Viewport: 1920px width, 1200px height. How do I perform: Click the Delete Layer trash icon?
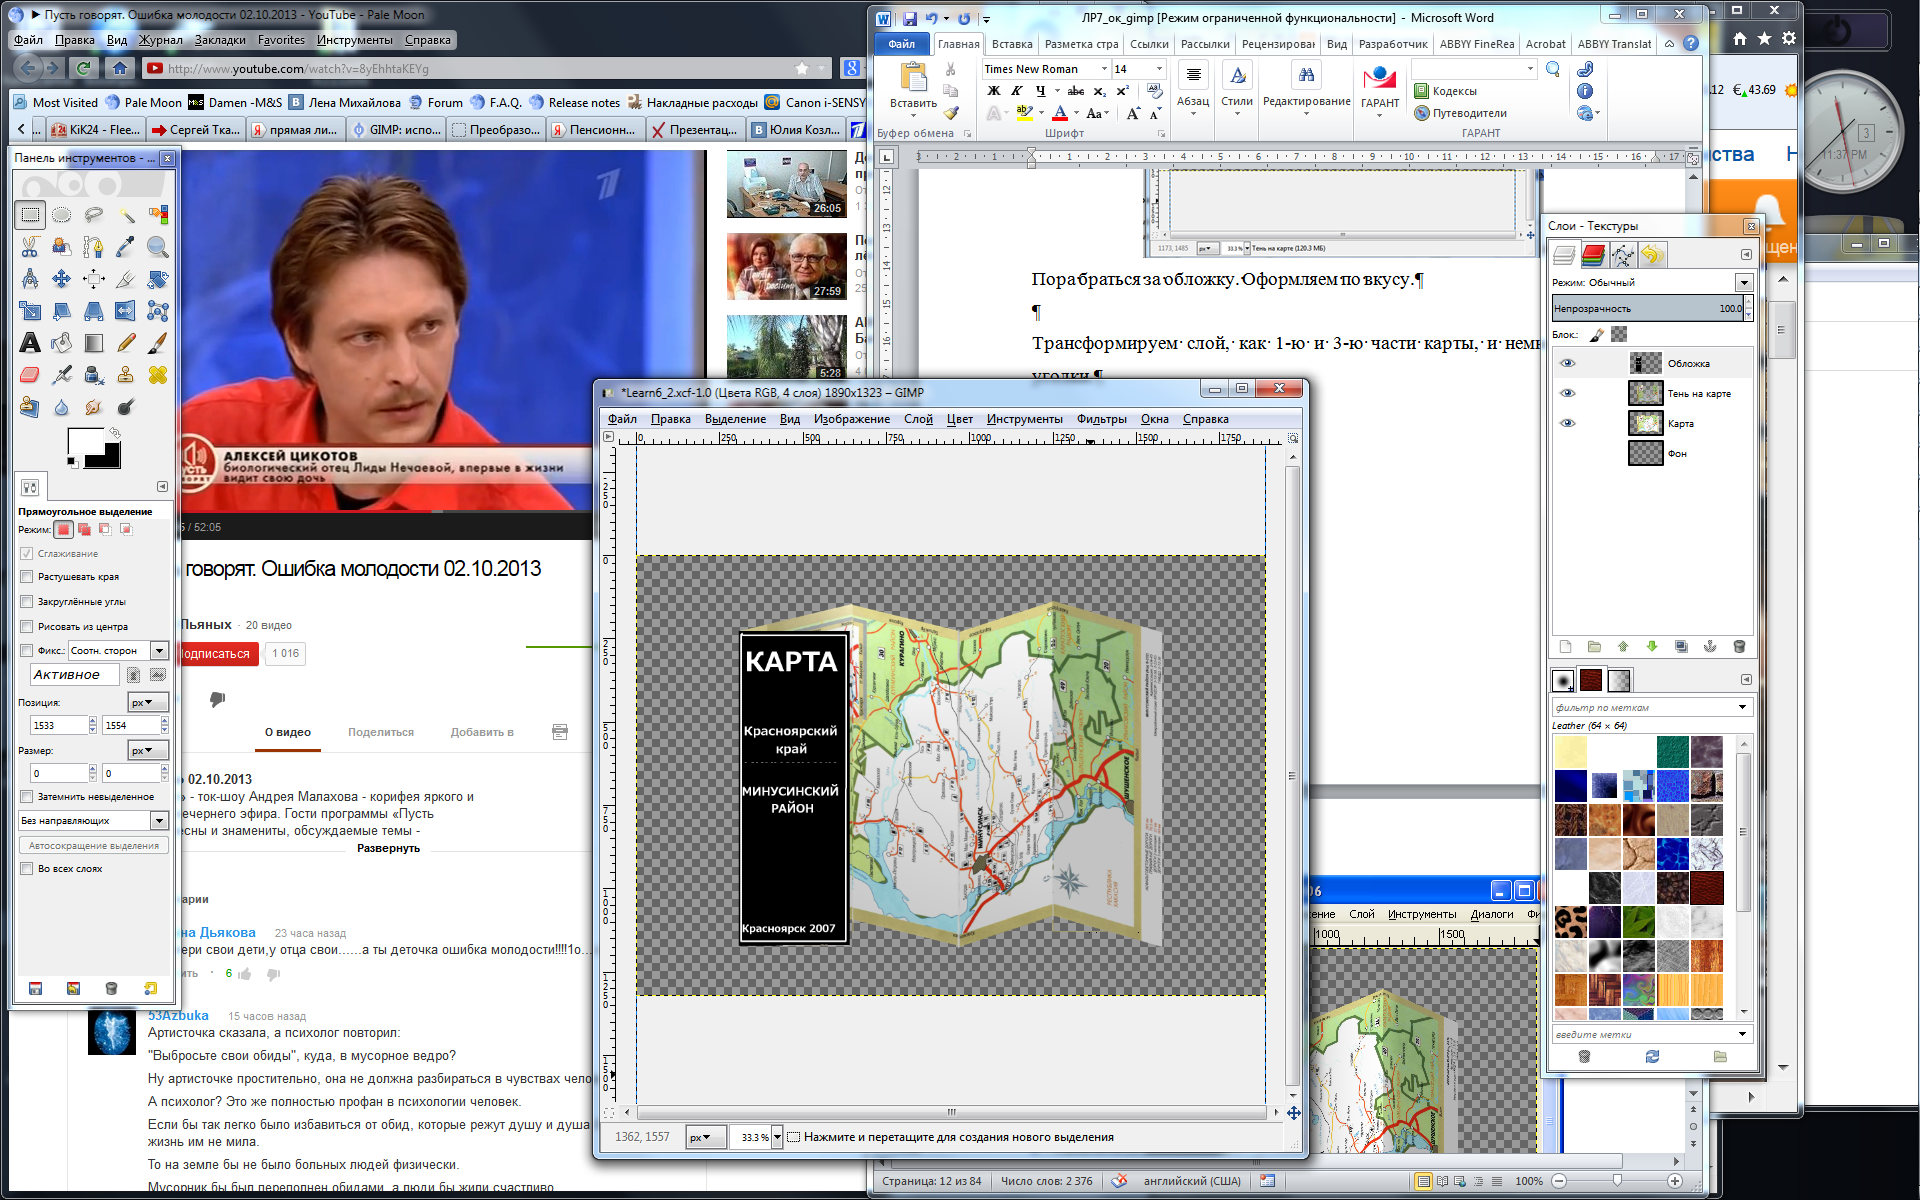pos(1739,647)
